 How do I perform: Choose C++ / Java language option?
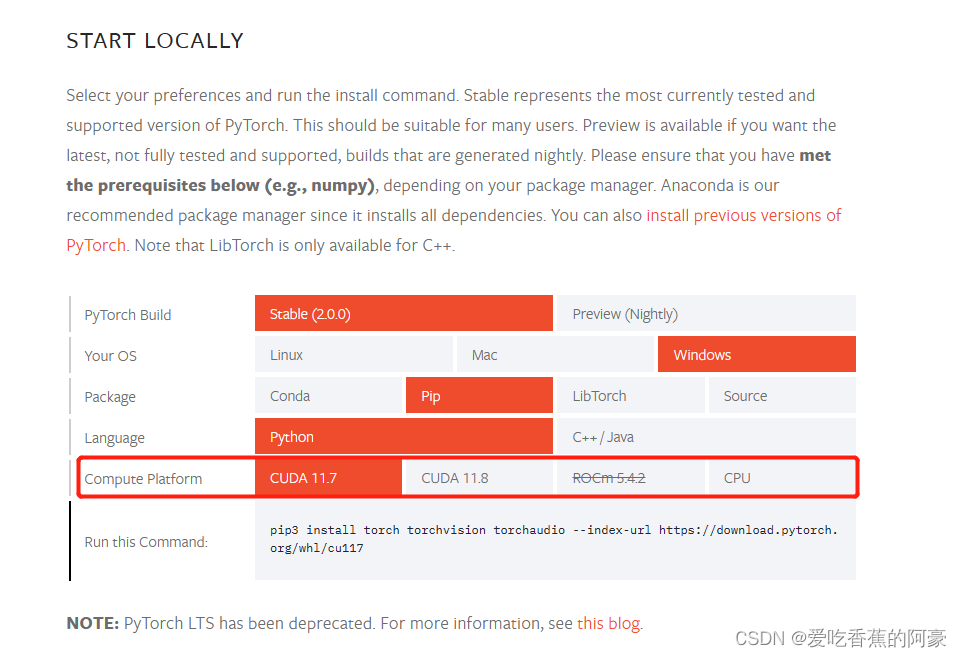706,437
